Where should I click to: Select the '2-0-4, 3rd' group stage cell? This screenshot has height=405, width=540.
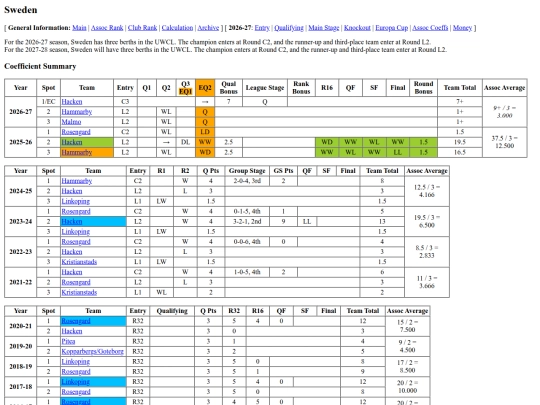pos(247,181)
